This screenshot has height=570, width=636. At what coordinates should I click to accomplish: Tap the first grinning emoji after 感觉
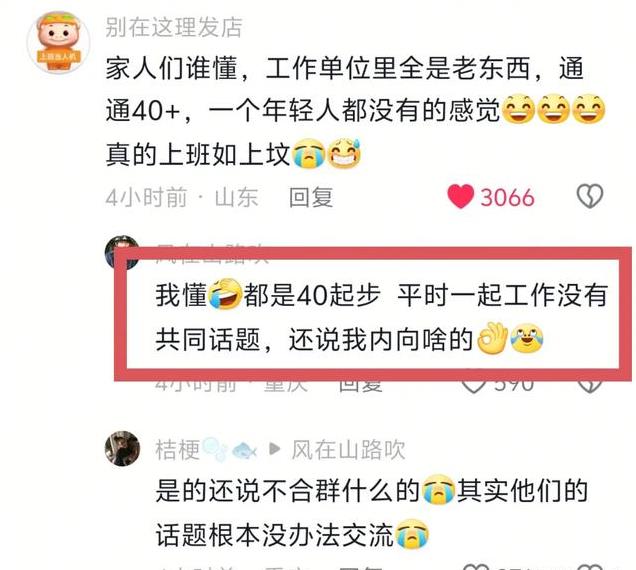519,109
